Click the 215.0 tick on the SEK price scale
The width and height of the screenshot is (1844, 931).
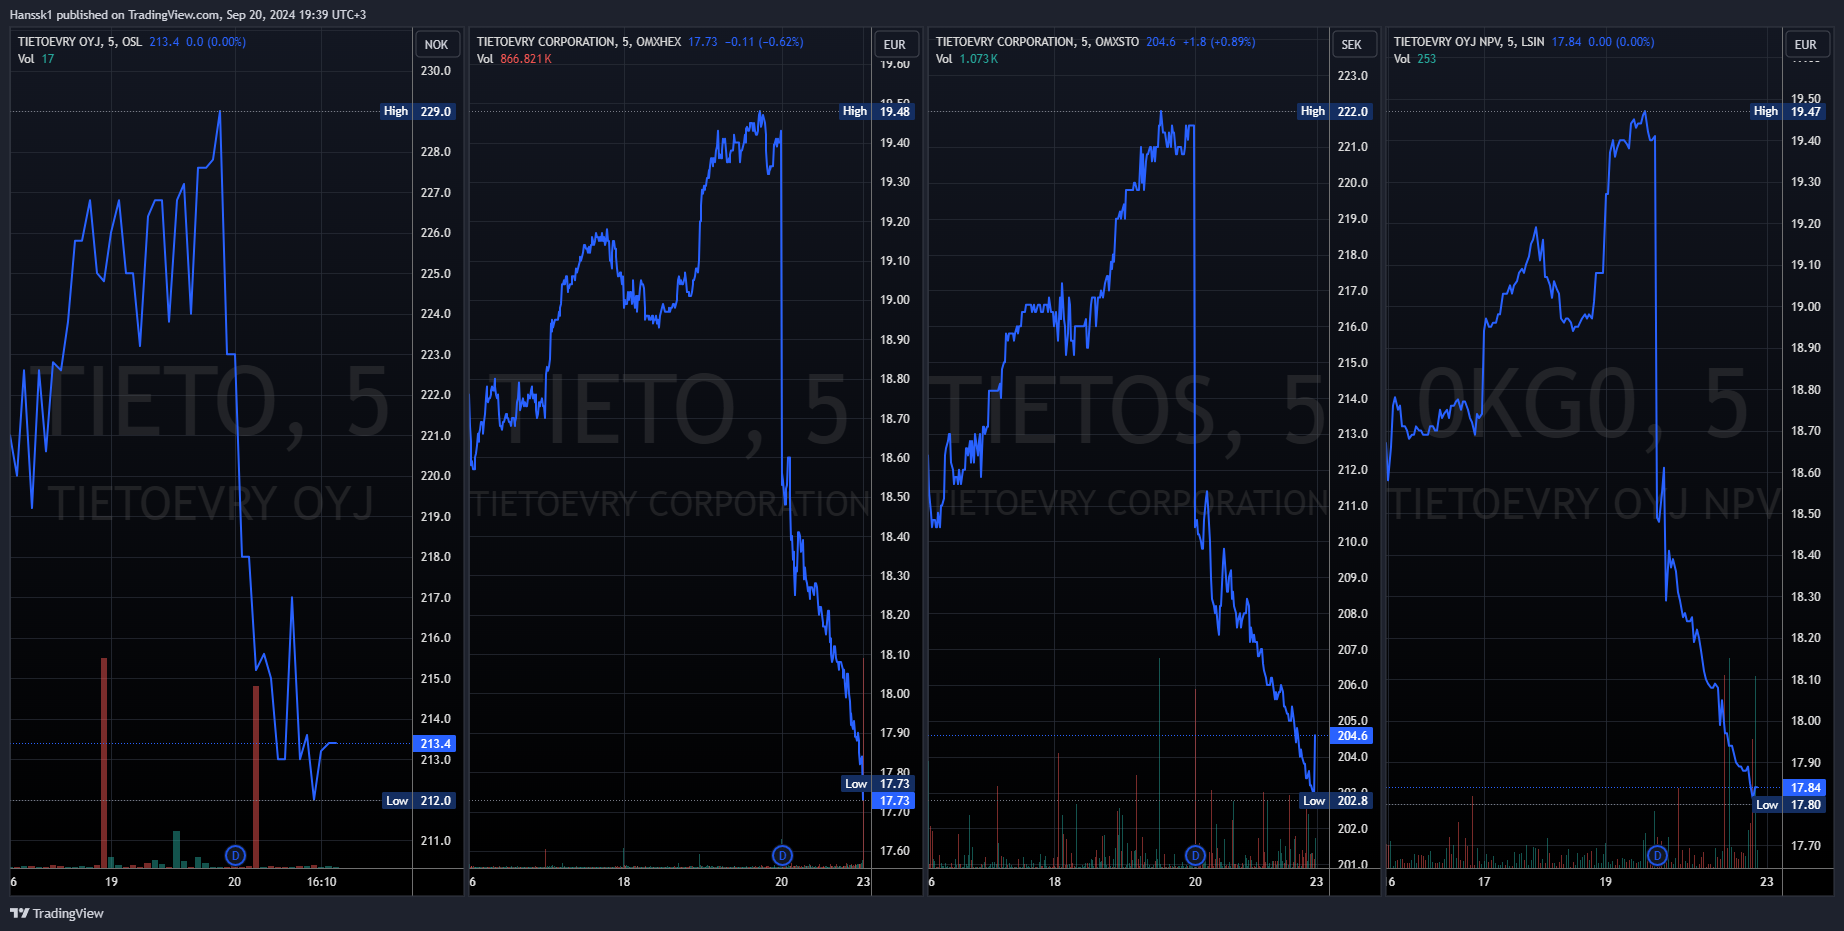[x=1352, y=363]
